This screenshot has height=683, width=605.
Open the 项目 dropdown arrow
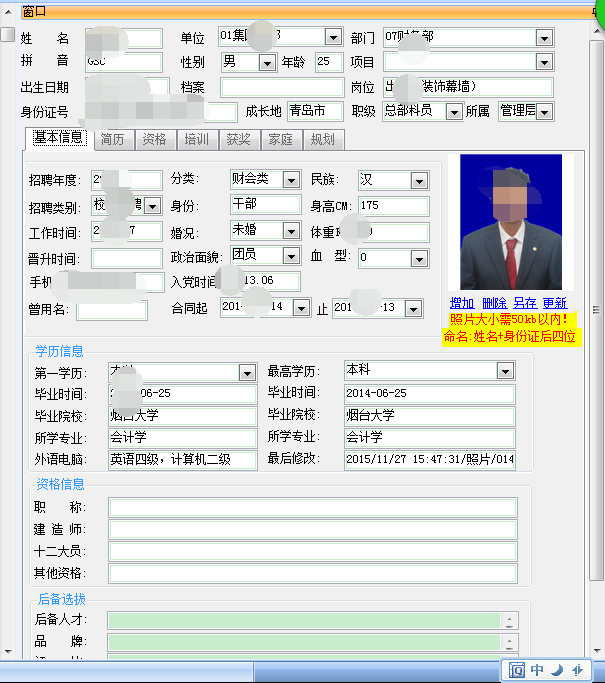pos(544,63)
